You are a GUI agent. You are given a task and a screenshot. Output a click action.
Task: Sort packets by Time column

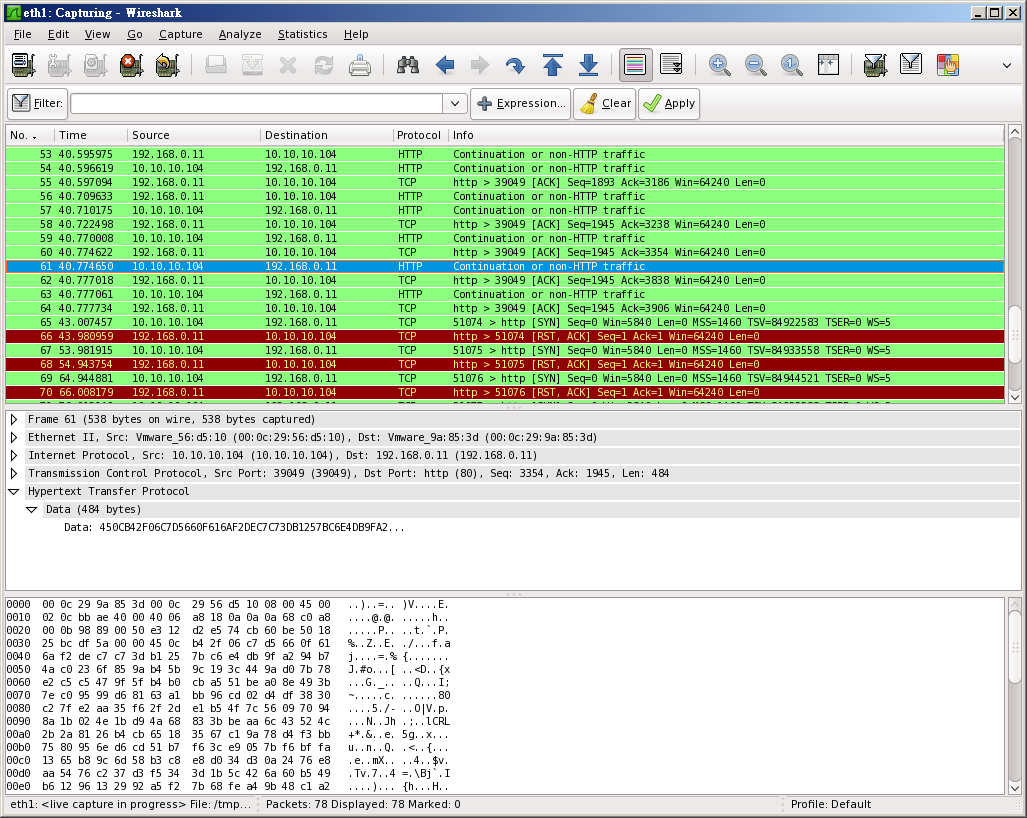91,135
